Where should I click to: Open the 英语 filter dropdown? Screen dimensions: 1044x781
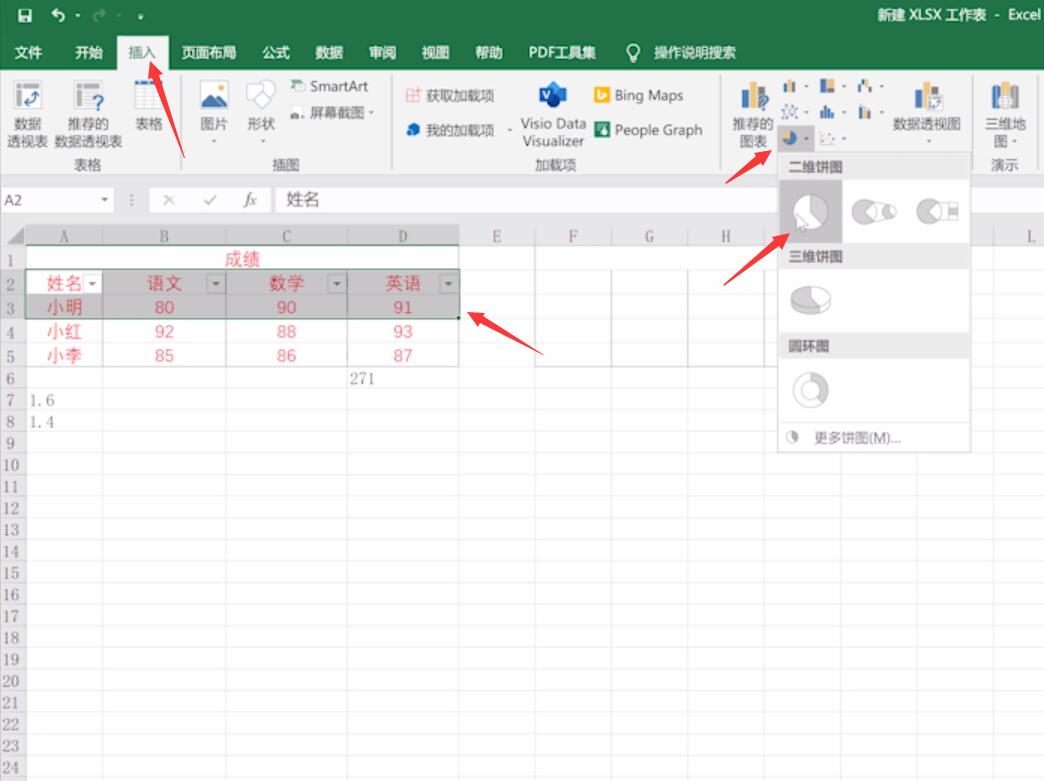point(448,284)
